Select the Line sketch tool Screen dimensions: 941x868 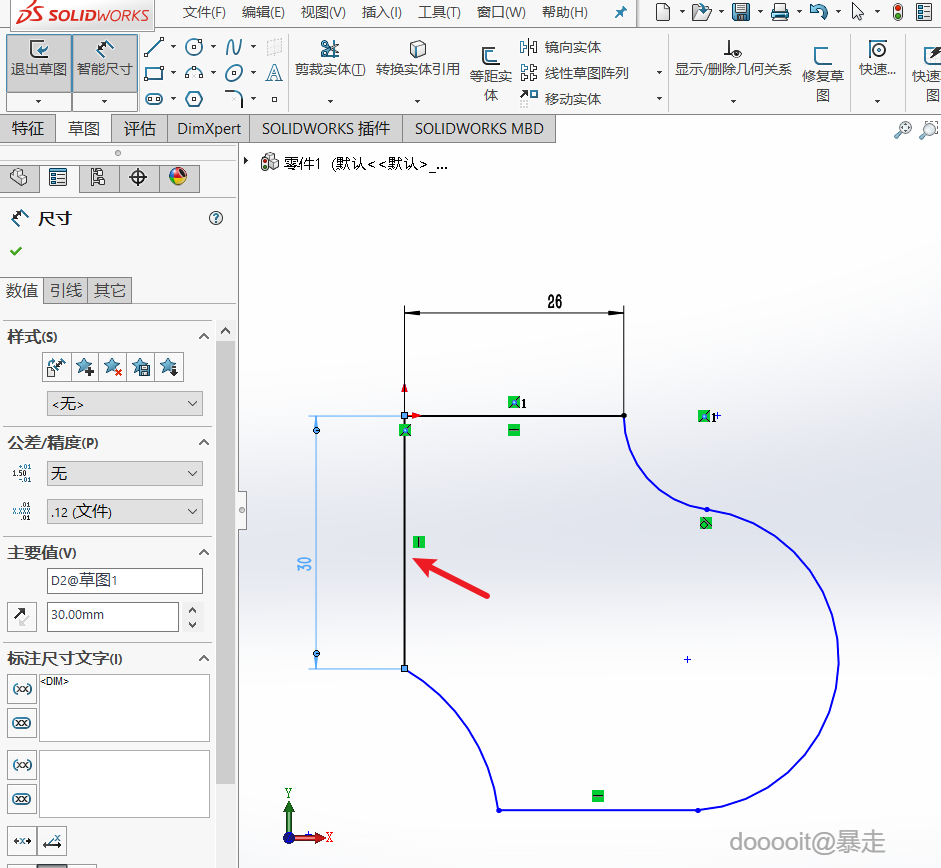point(154,47)
